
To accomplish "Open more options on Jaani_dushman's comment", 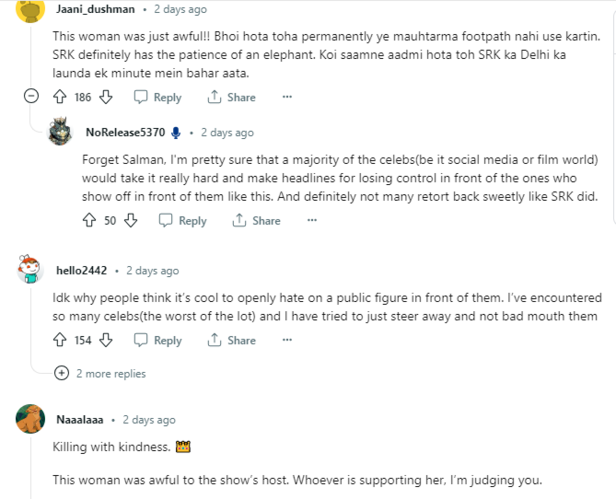I will 287,97.
